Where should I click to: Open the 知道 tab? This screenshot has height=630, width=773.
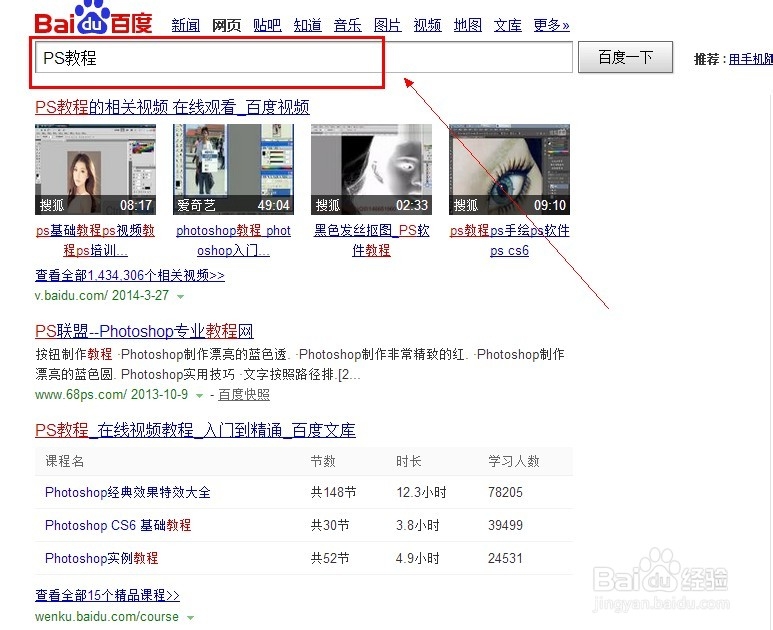[x=307, y=25]
